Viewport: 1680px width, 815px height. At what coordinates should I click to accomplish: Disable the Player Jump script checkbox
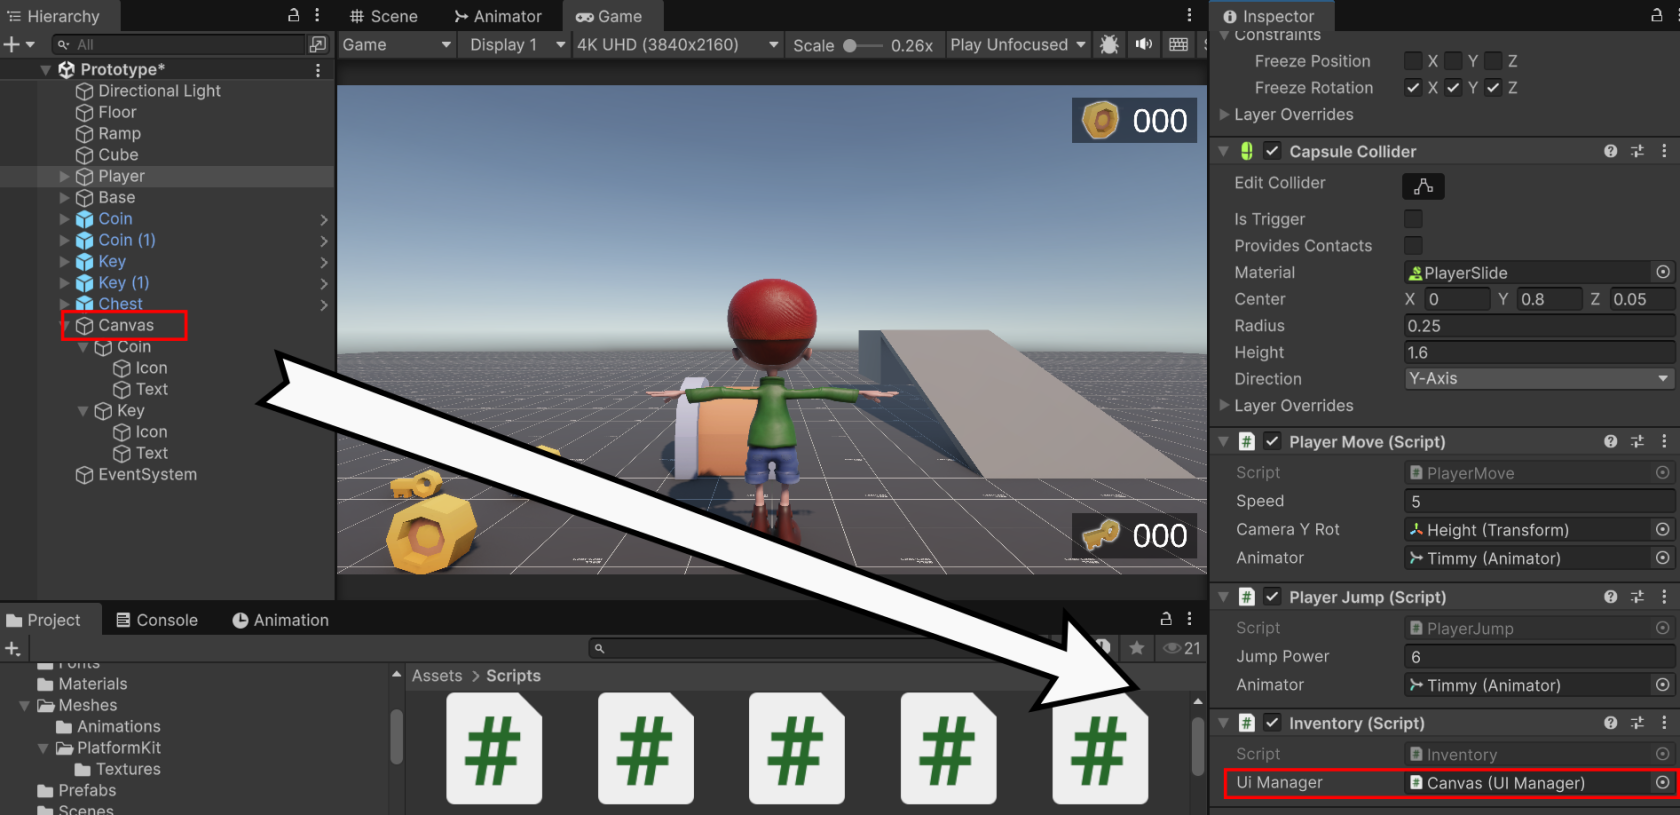(x=1272, y=597)
